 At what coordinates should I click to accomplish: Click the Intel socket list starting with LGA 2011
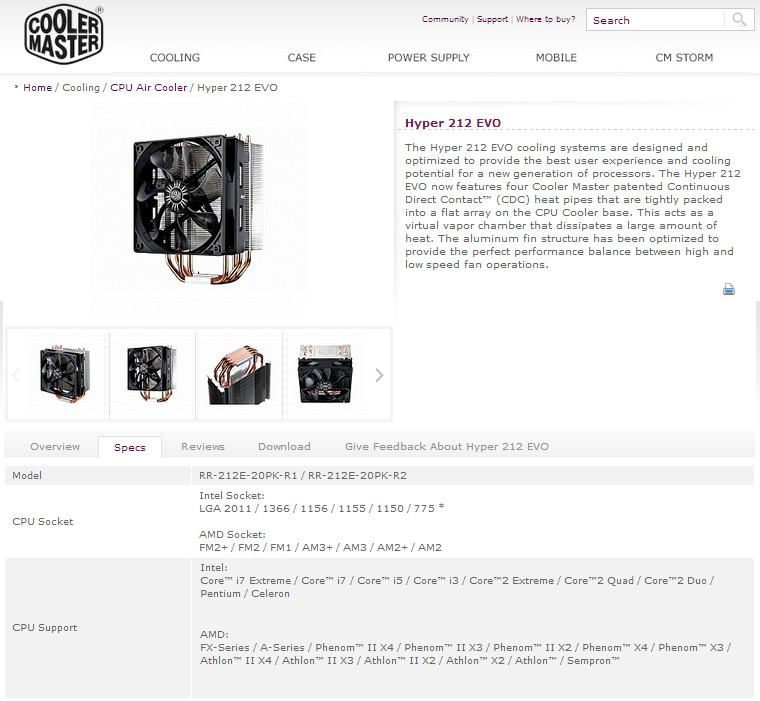pos(322,509)
